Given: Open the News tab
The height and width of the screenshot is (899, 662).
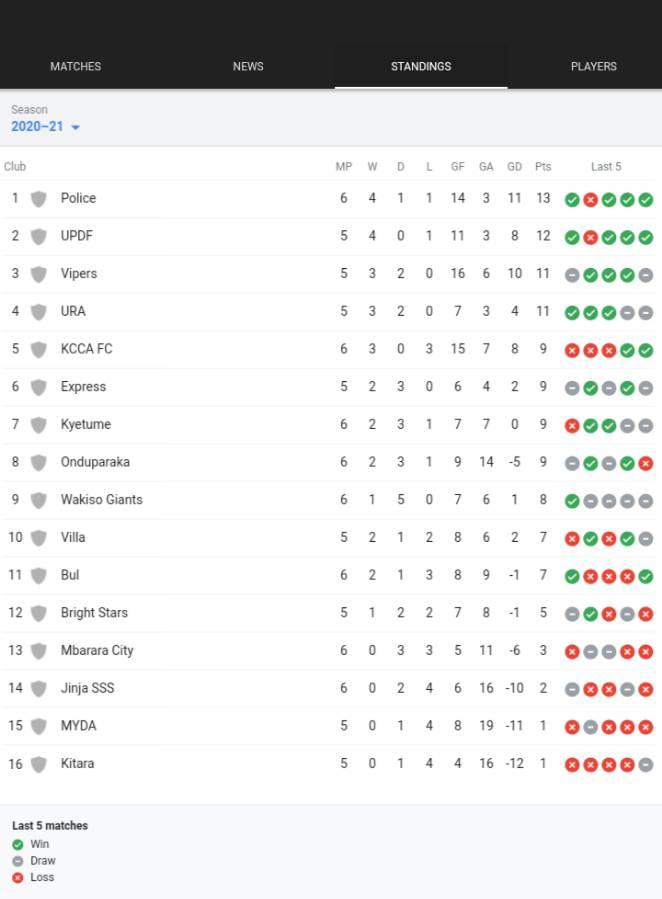Looking at the screenshot, I should (248, 67).
